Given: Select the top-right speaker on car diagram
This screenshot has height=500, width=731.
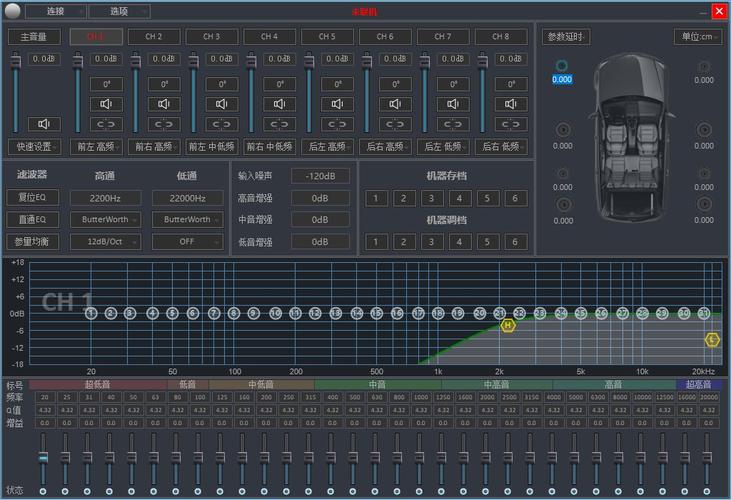Looking at the screenshot, I should [703, 67].
